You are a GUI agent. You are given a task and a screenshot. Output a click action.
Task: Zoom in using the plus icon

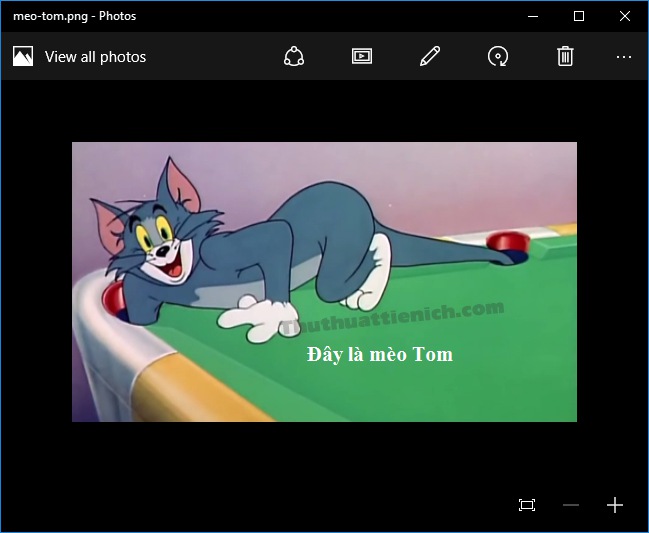tap(615, 505)
